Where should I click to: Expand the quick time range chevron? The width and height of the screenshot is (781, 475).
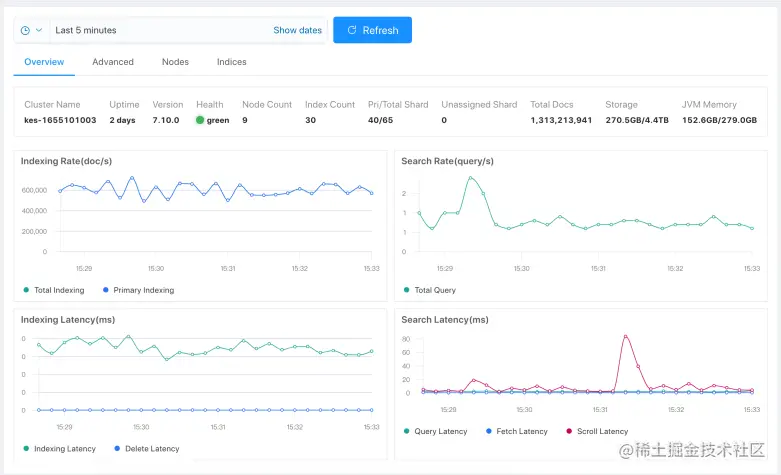click(39, 30)
